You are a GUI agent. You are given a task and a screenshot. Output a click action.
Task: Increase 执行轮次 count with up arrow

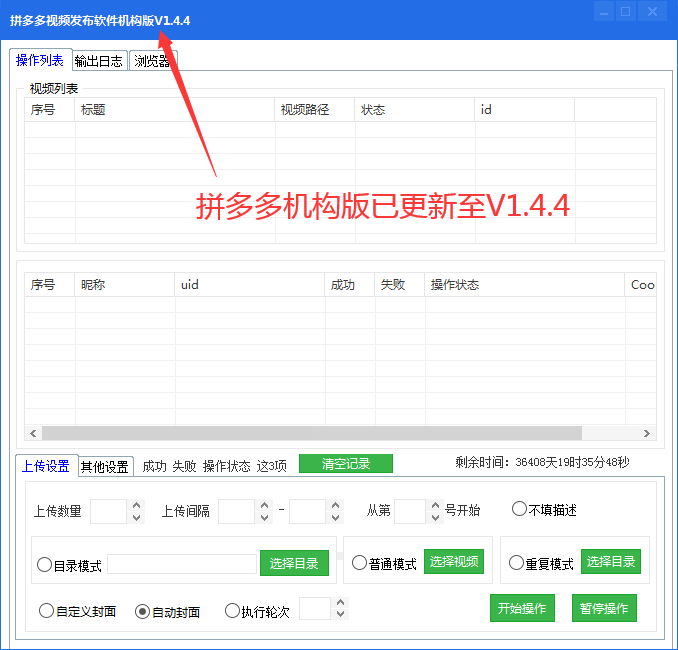[340, 602]
